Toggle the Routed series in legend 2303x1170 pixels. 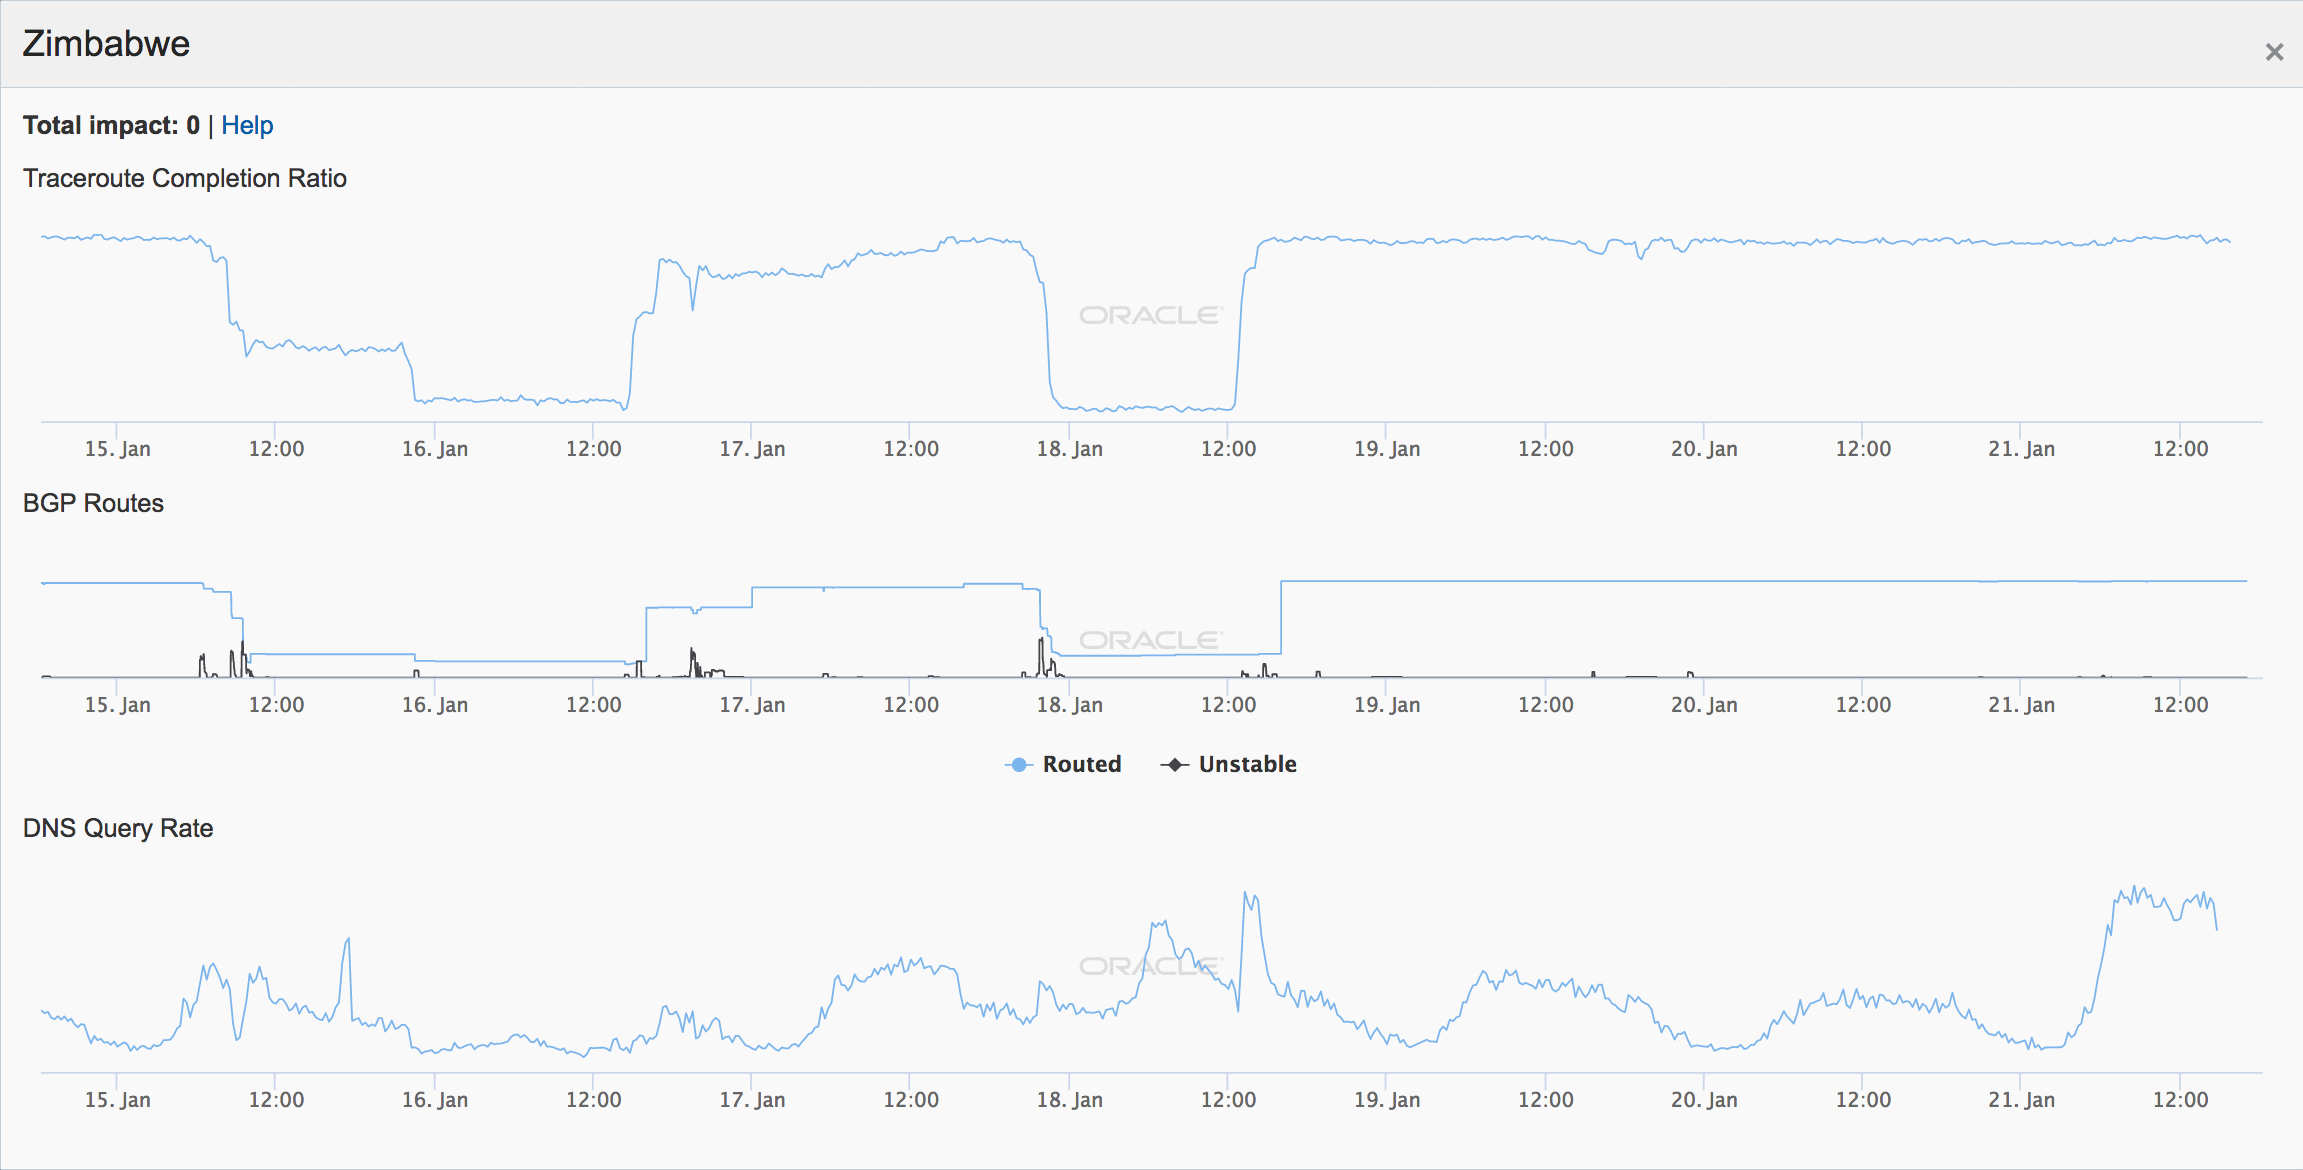[1081, 764]
